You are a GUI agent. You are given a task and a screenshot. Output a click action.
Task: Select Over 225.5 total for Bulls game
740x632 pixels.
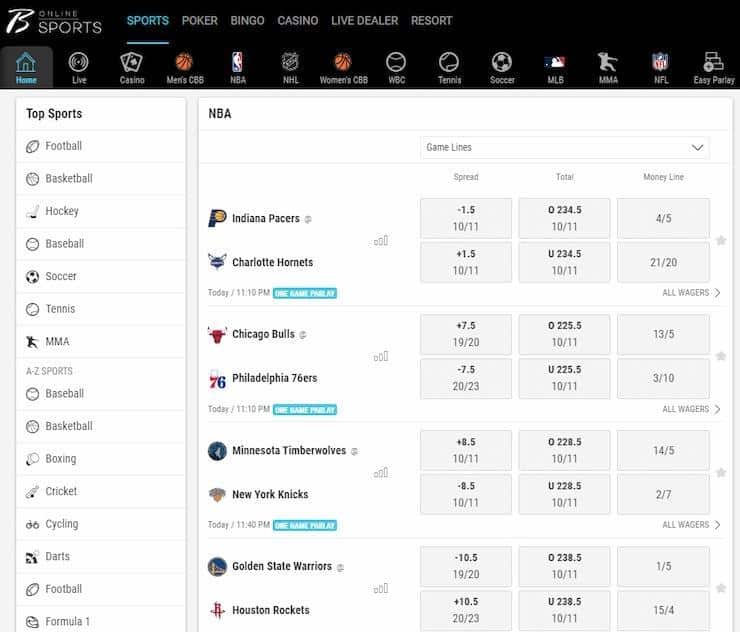[x=564, y=334]
